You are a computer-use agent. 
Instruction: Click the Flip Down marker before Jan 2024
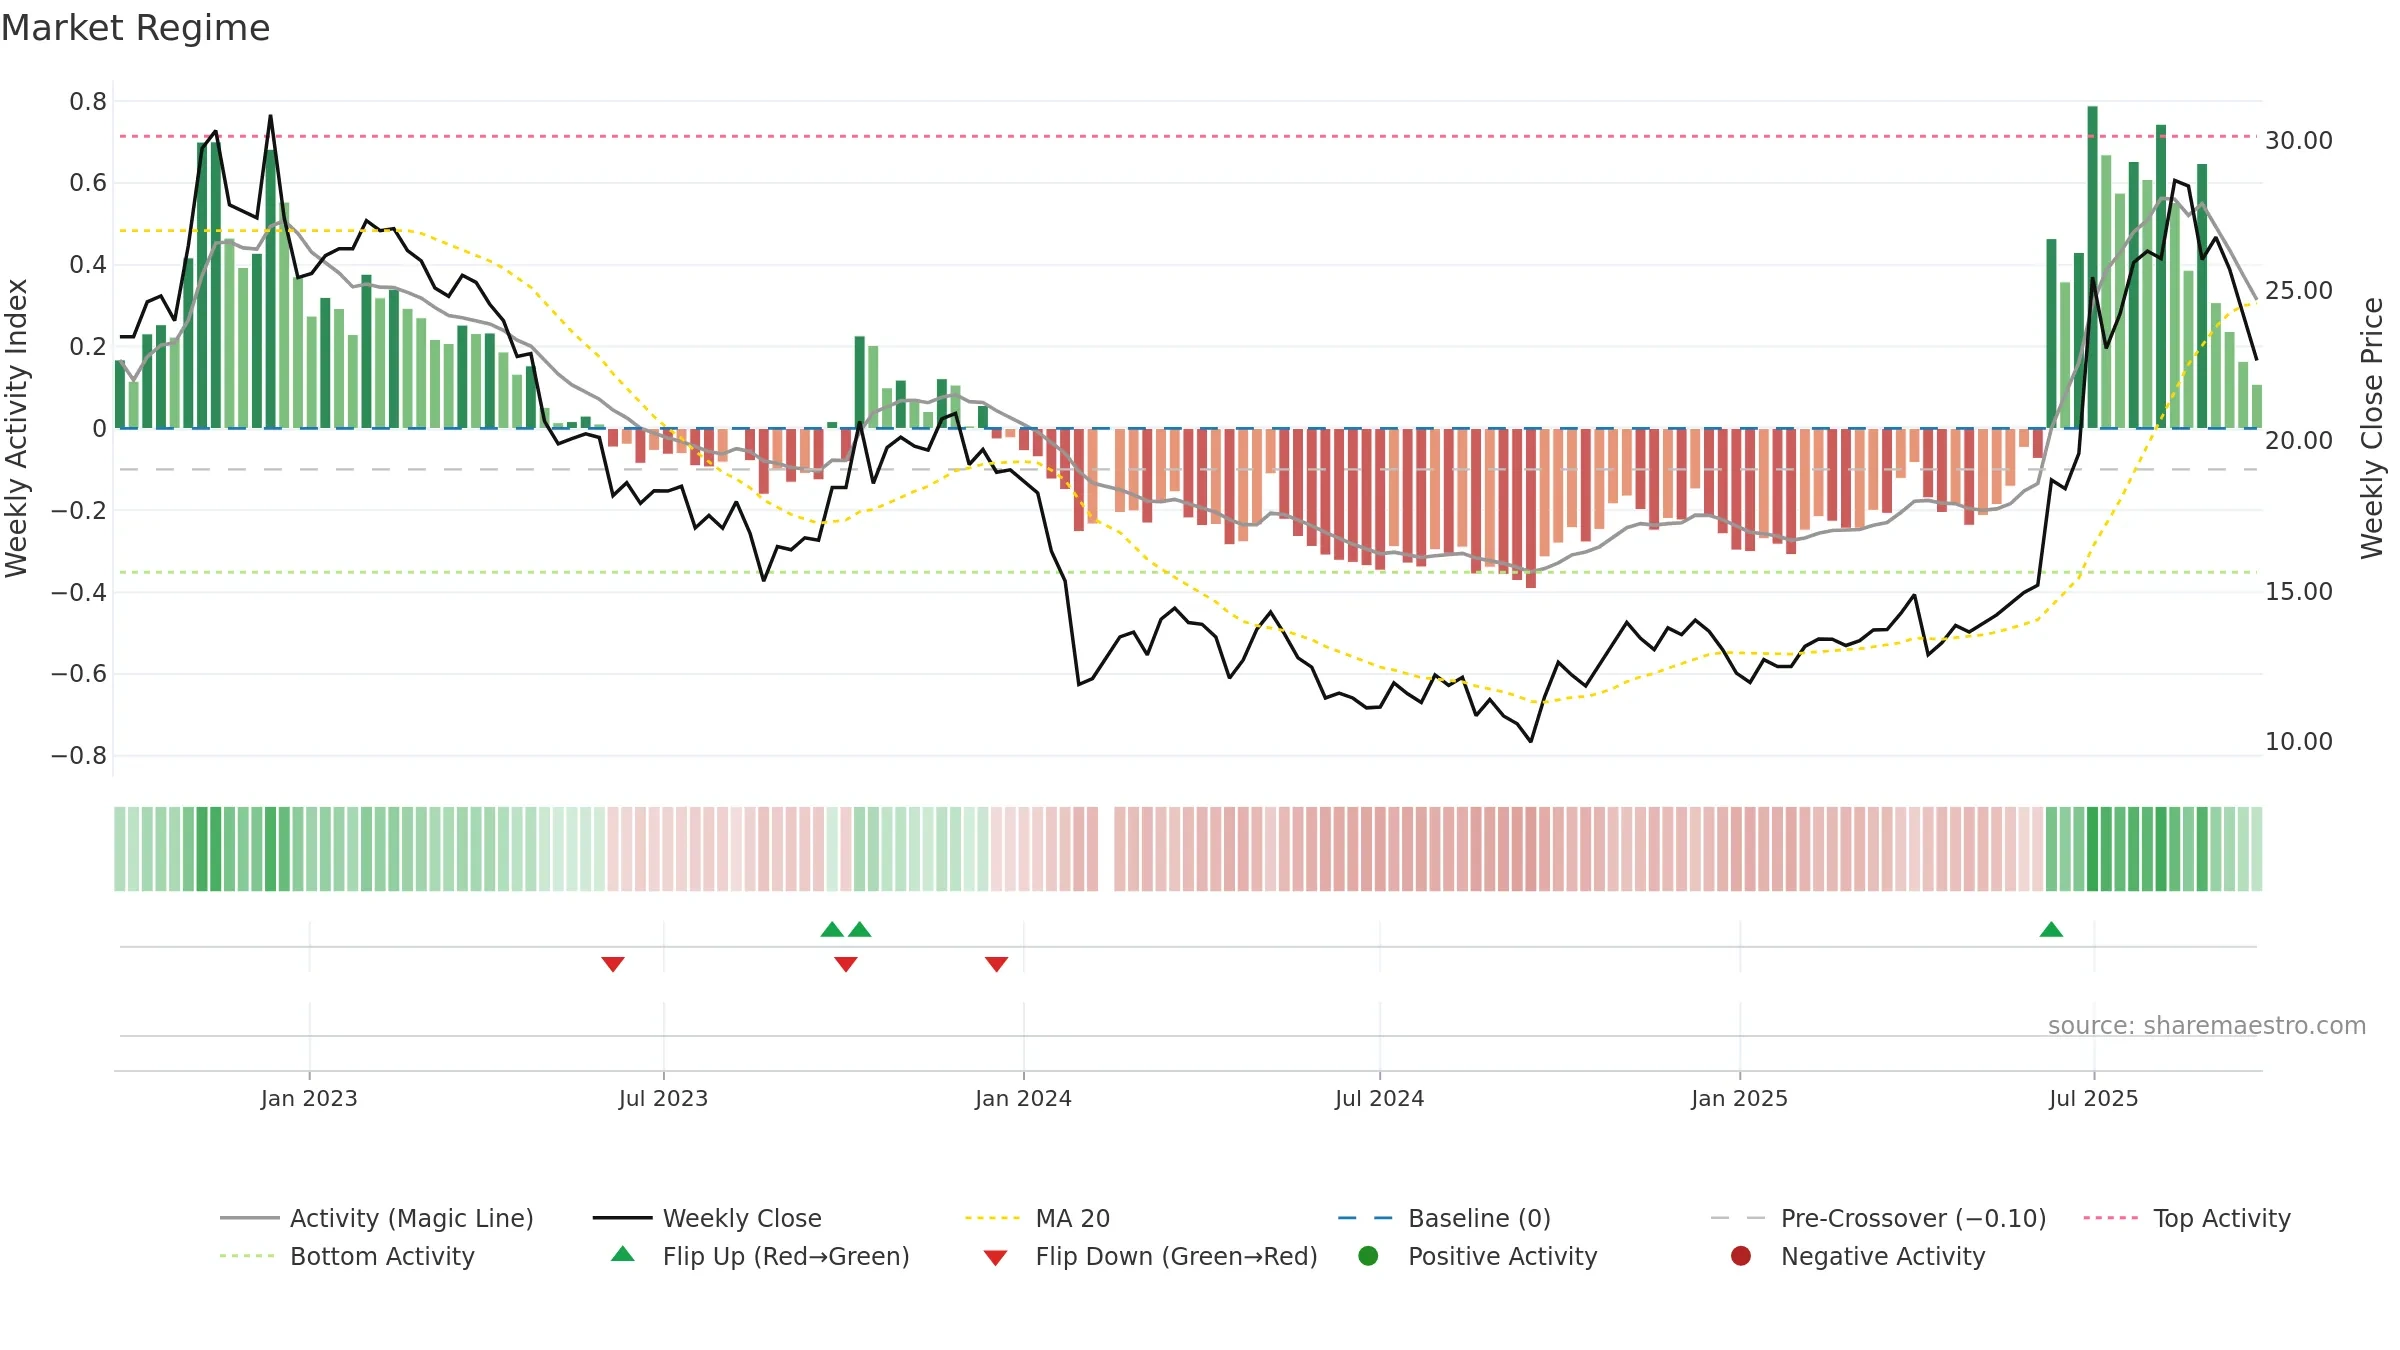point(996,964)
